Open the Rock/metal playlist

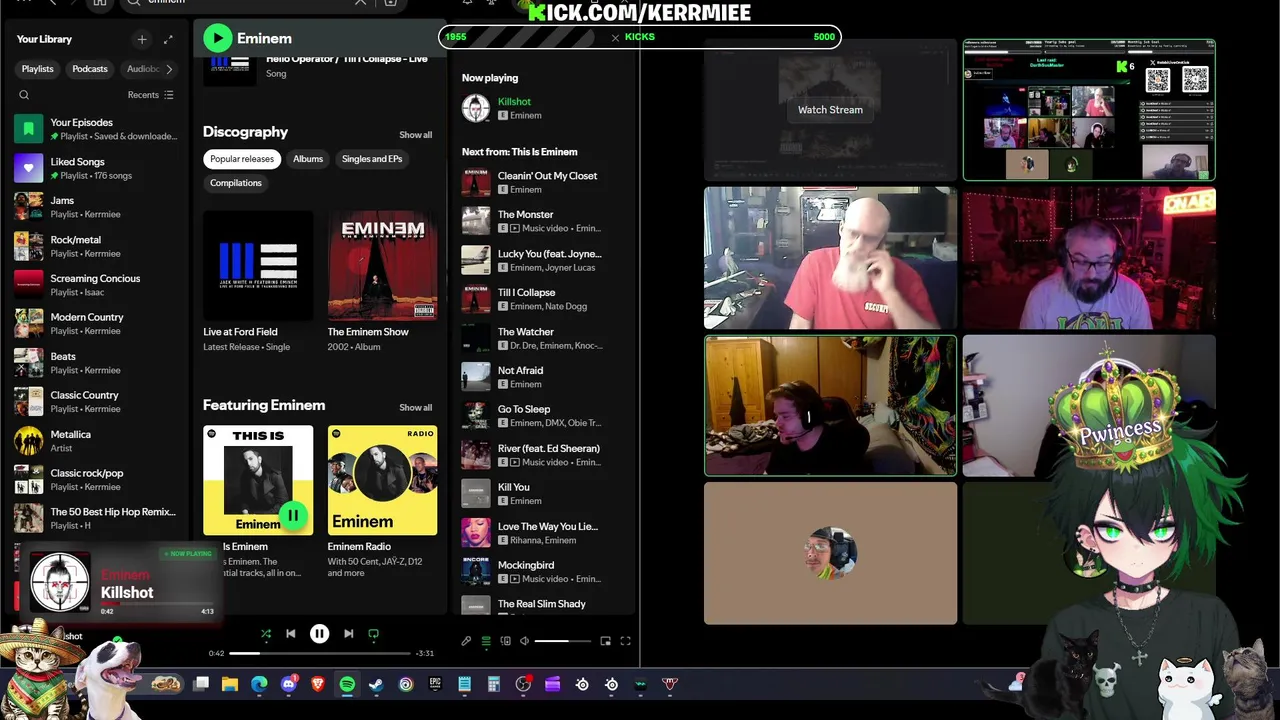(x=96, y=245)
